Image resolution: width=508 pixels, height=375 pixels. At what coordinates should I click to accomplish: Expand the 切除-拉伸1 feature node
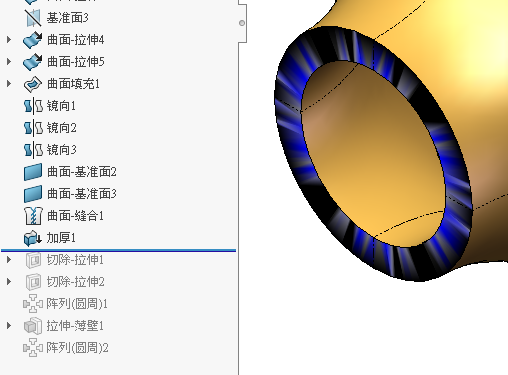pos(9,260)
